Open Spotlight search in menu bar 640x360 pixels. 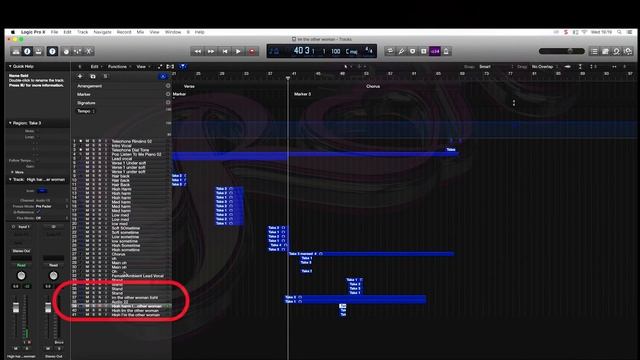tap(619, 32)
